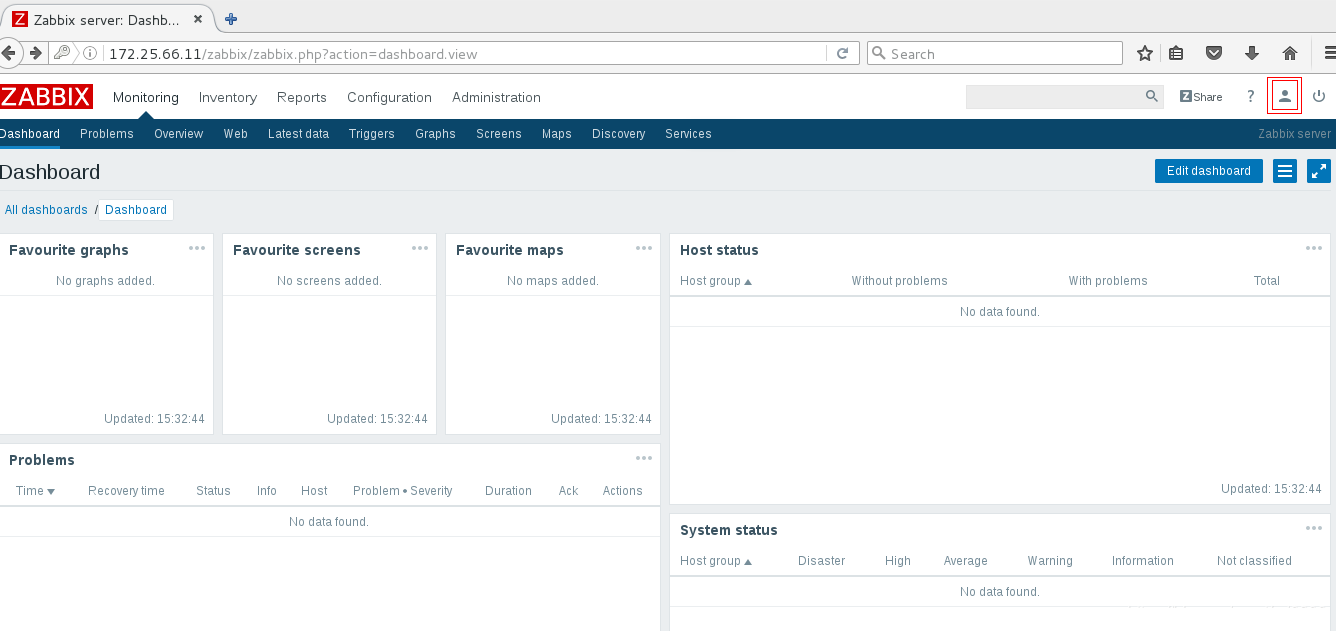
Task: Follow the All dashboards breadcrumb link
Action: (46, 210)
